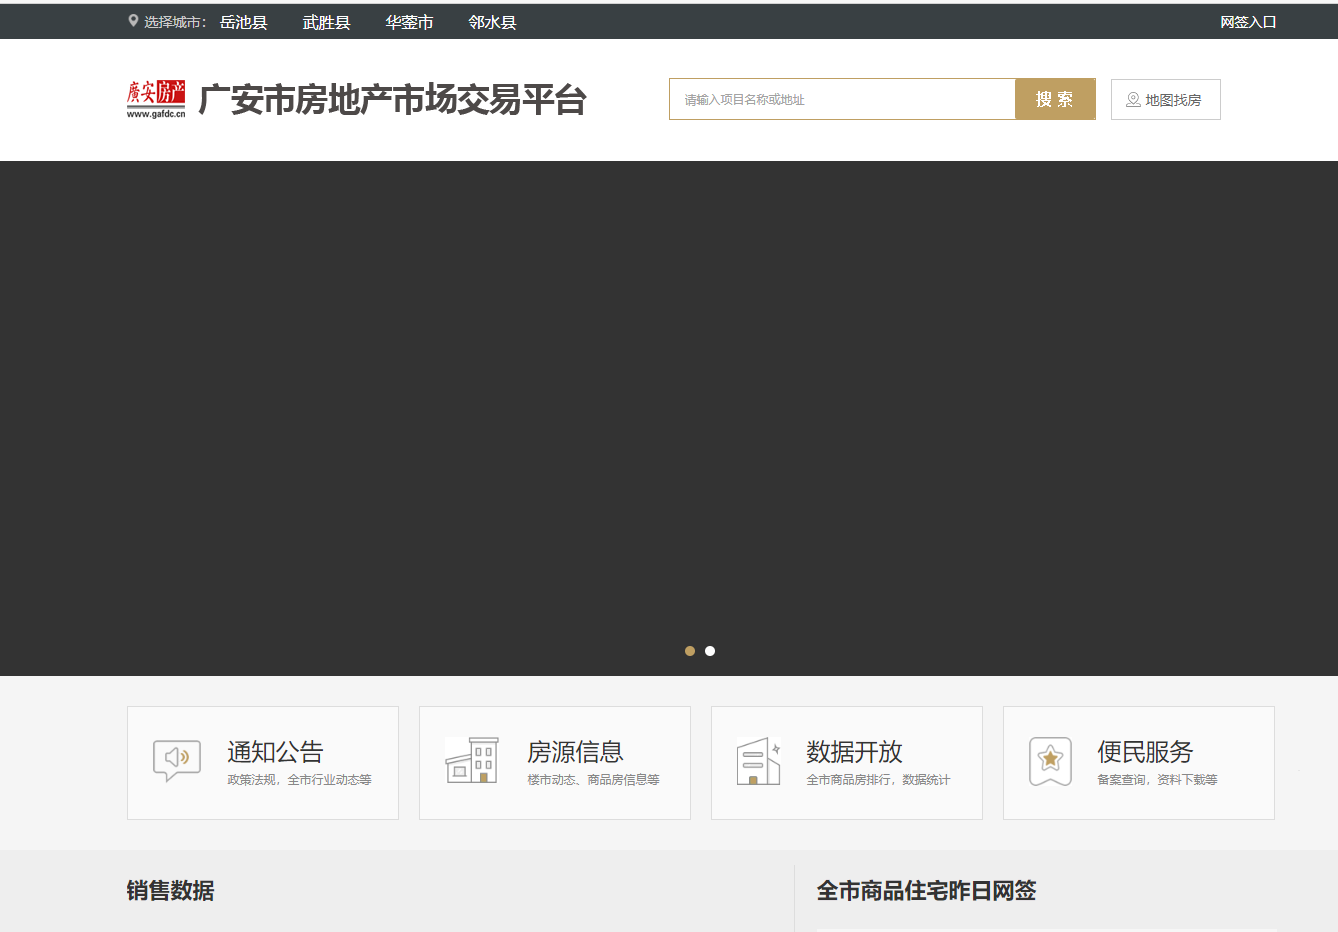Viewport: 1338px width, 932px height.
Task: Click the map marker icon in 地图找房
Action: [1133, 100]
